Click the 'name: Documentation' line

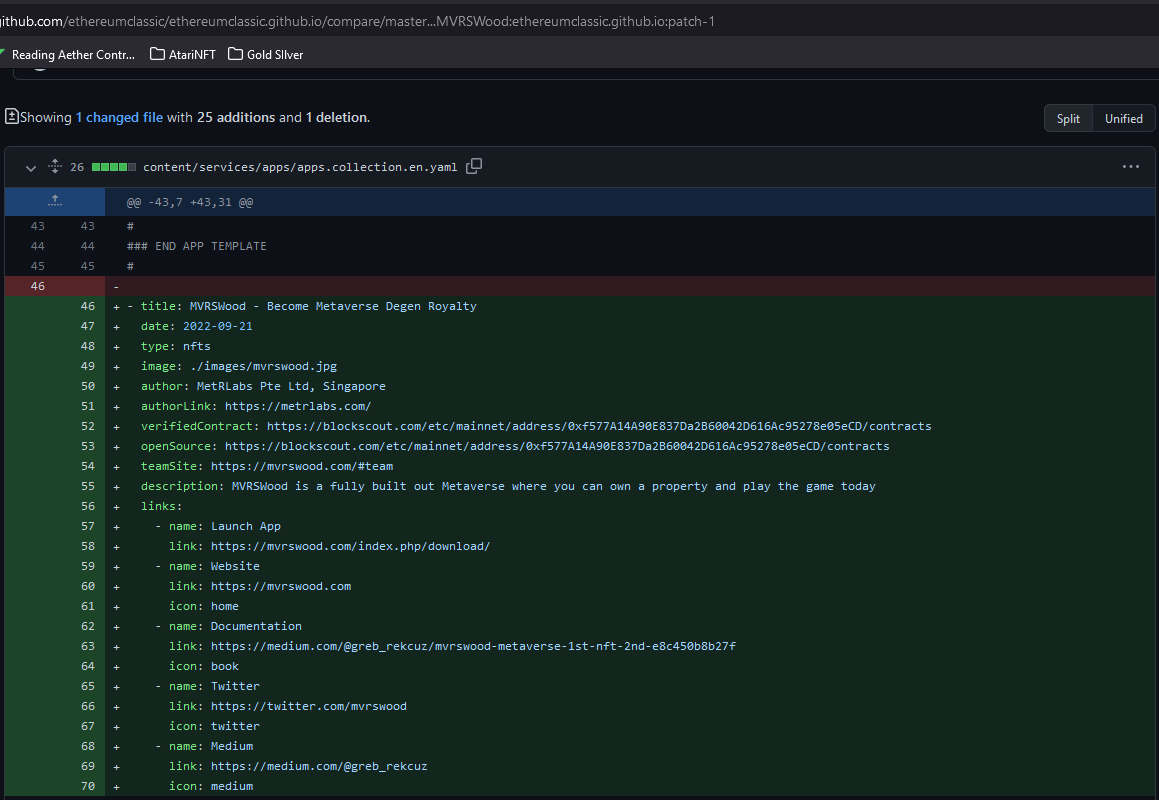[x=235, y=626]
